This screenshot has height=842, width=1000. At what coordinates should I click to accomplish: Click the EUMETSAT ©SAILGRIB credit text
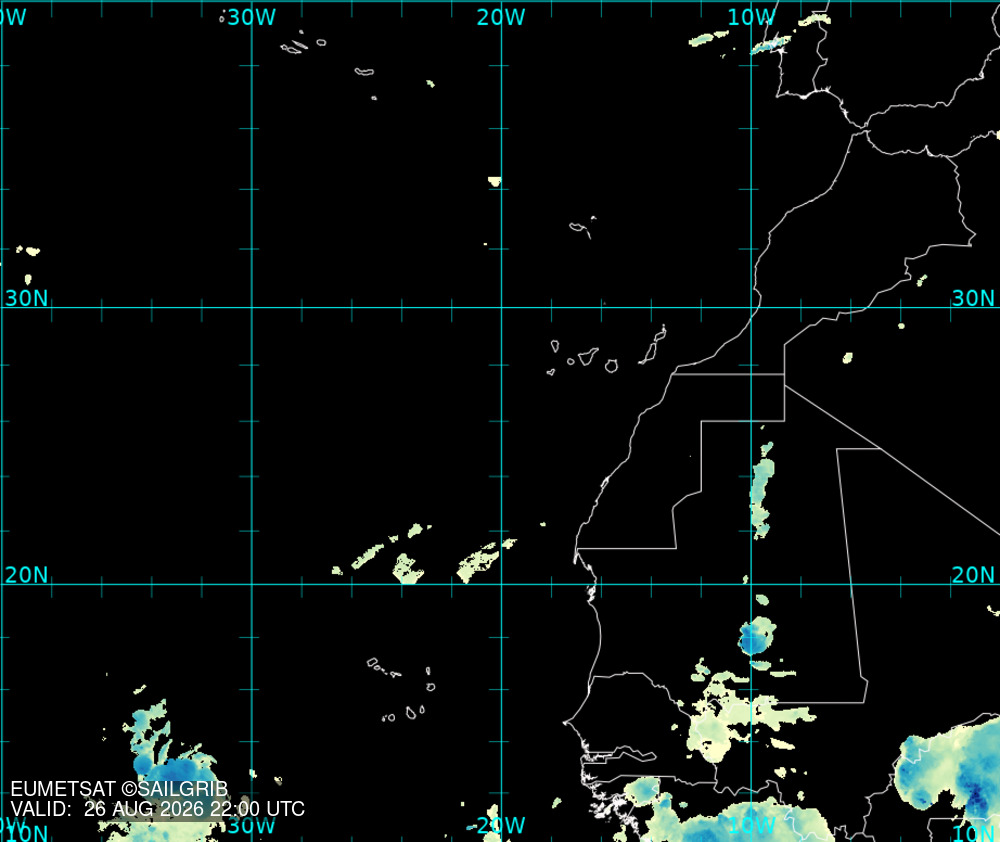[x=119, y=789]
